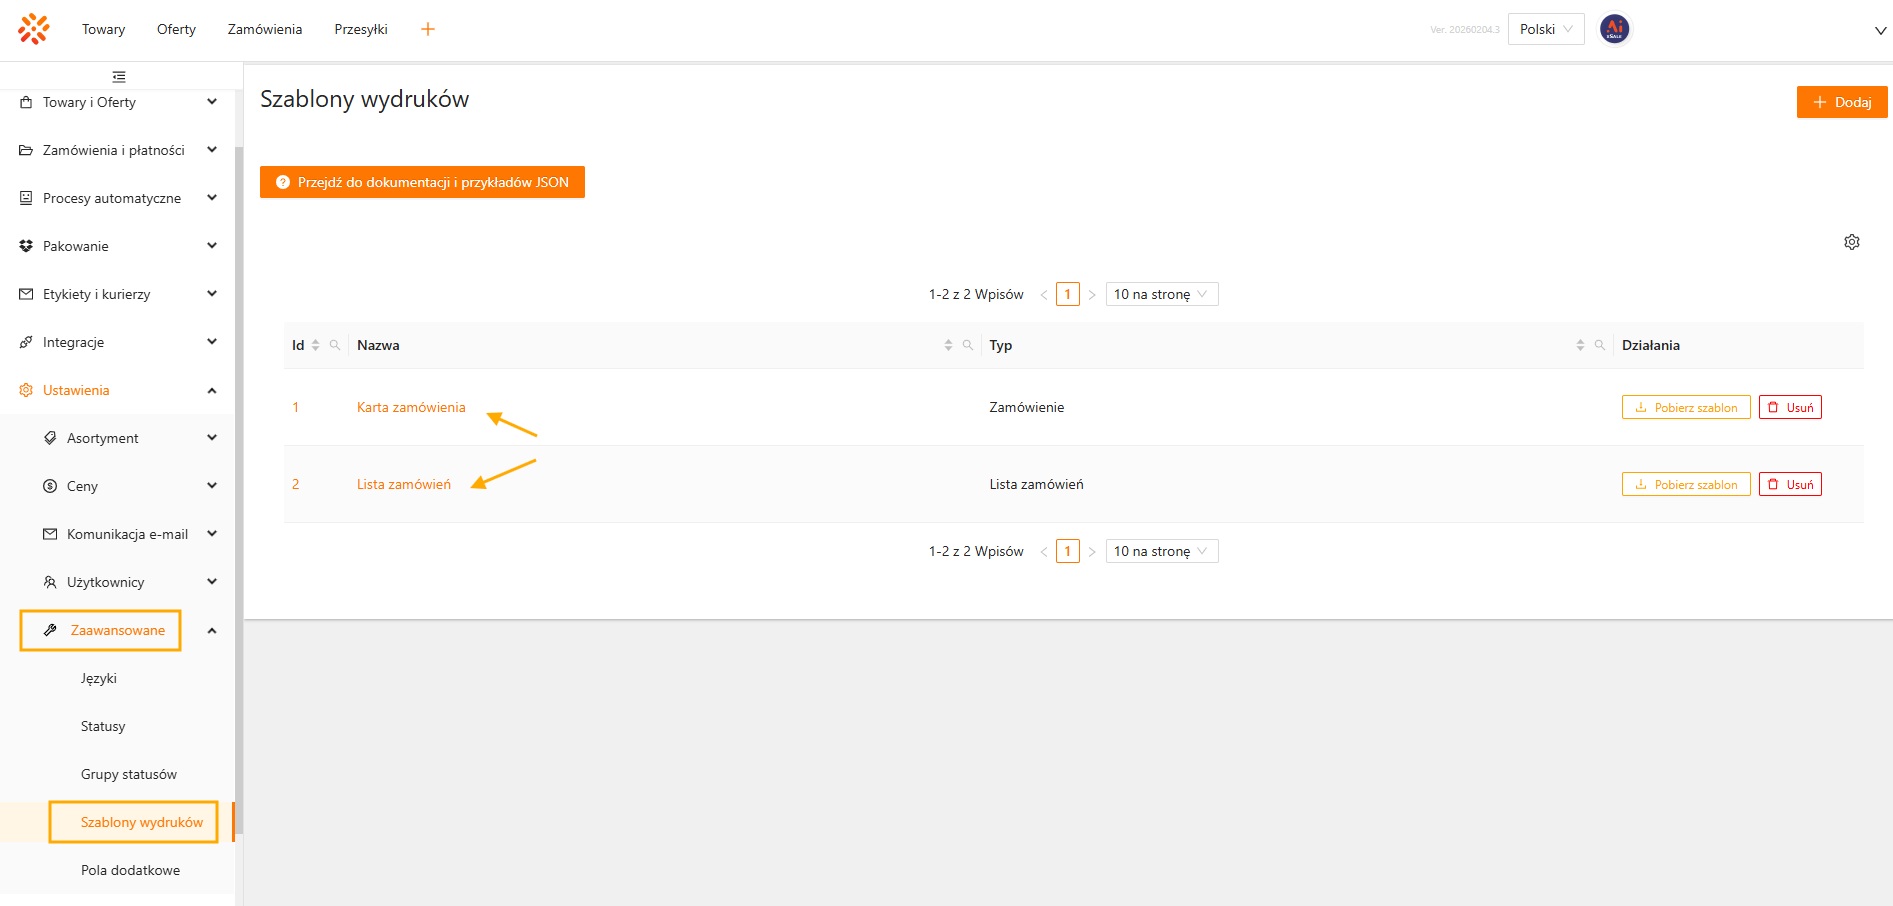
Task: Open the Polski language dropdown
Action: 1545,29
